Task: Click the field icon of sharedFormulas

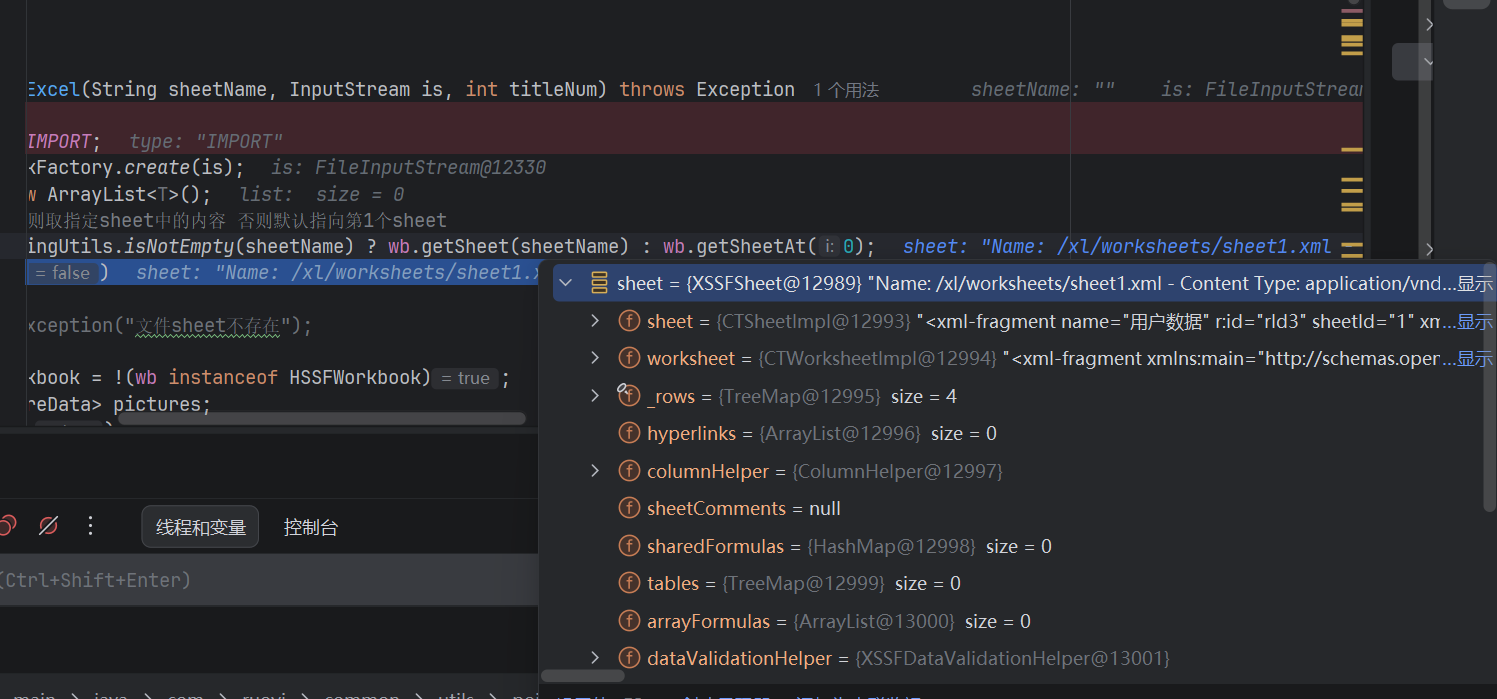Action: click(629, 546)
